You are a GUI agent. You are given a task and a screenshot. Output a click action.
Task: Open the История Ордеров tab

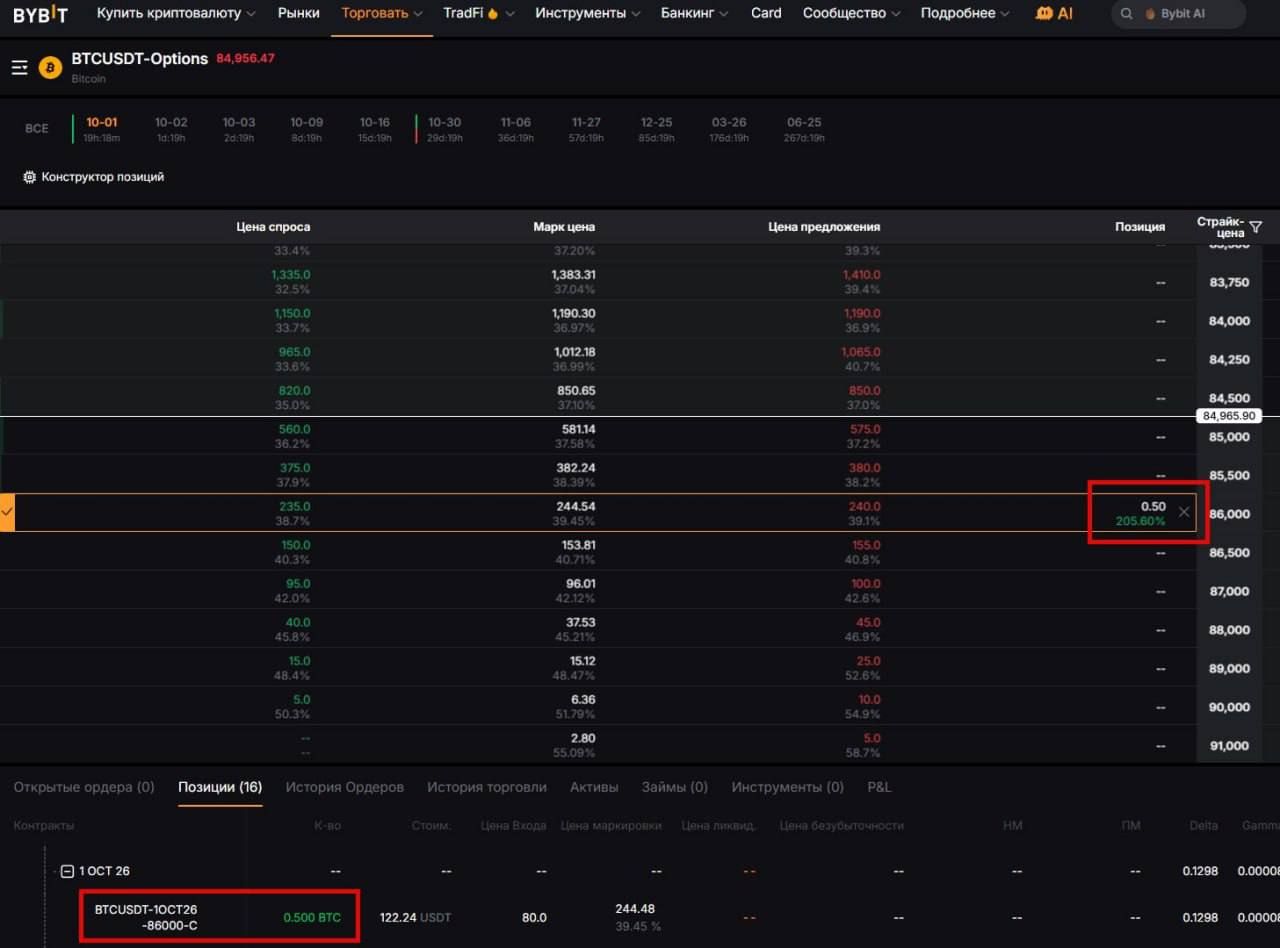(345, 787)
